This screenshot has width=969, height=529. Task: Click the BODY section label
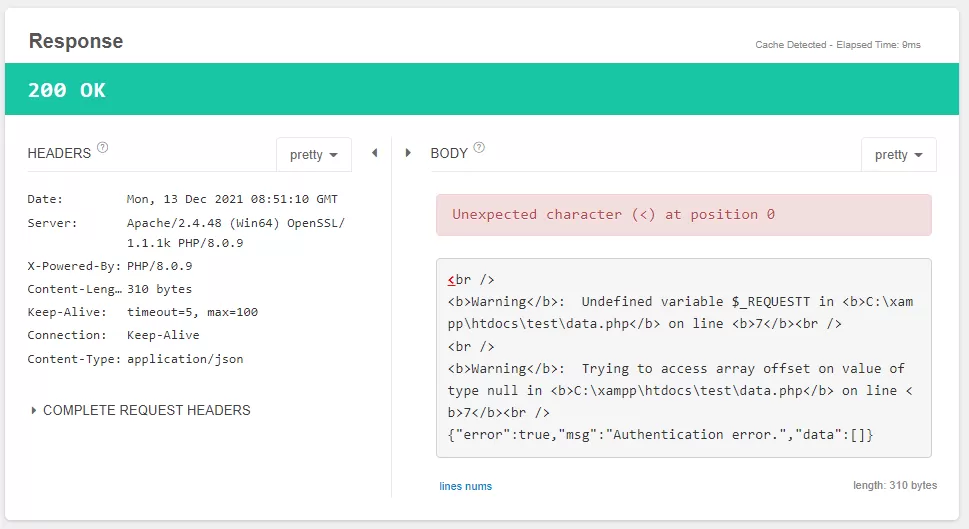[449, 153]
